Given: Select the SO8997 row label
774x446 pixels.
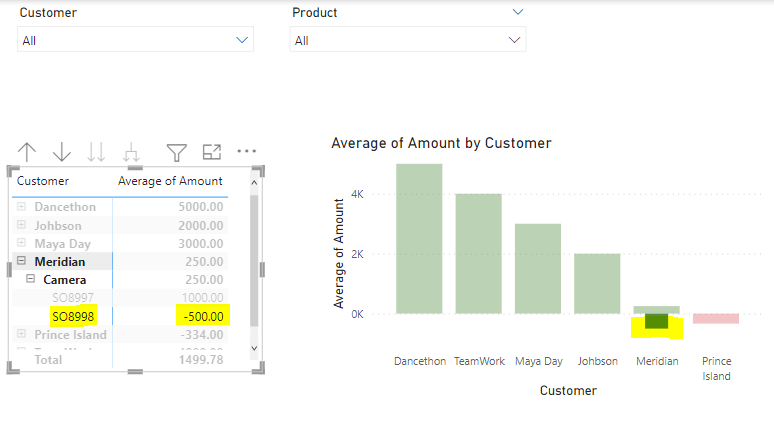Looking at the screenshot, I should click(x=73, y=297).
